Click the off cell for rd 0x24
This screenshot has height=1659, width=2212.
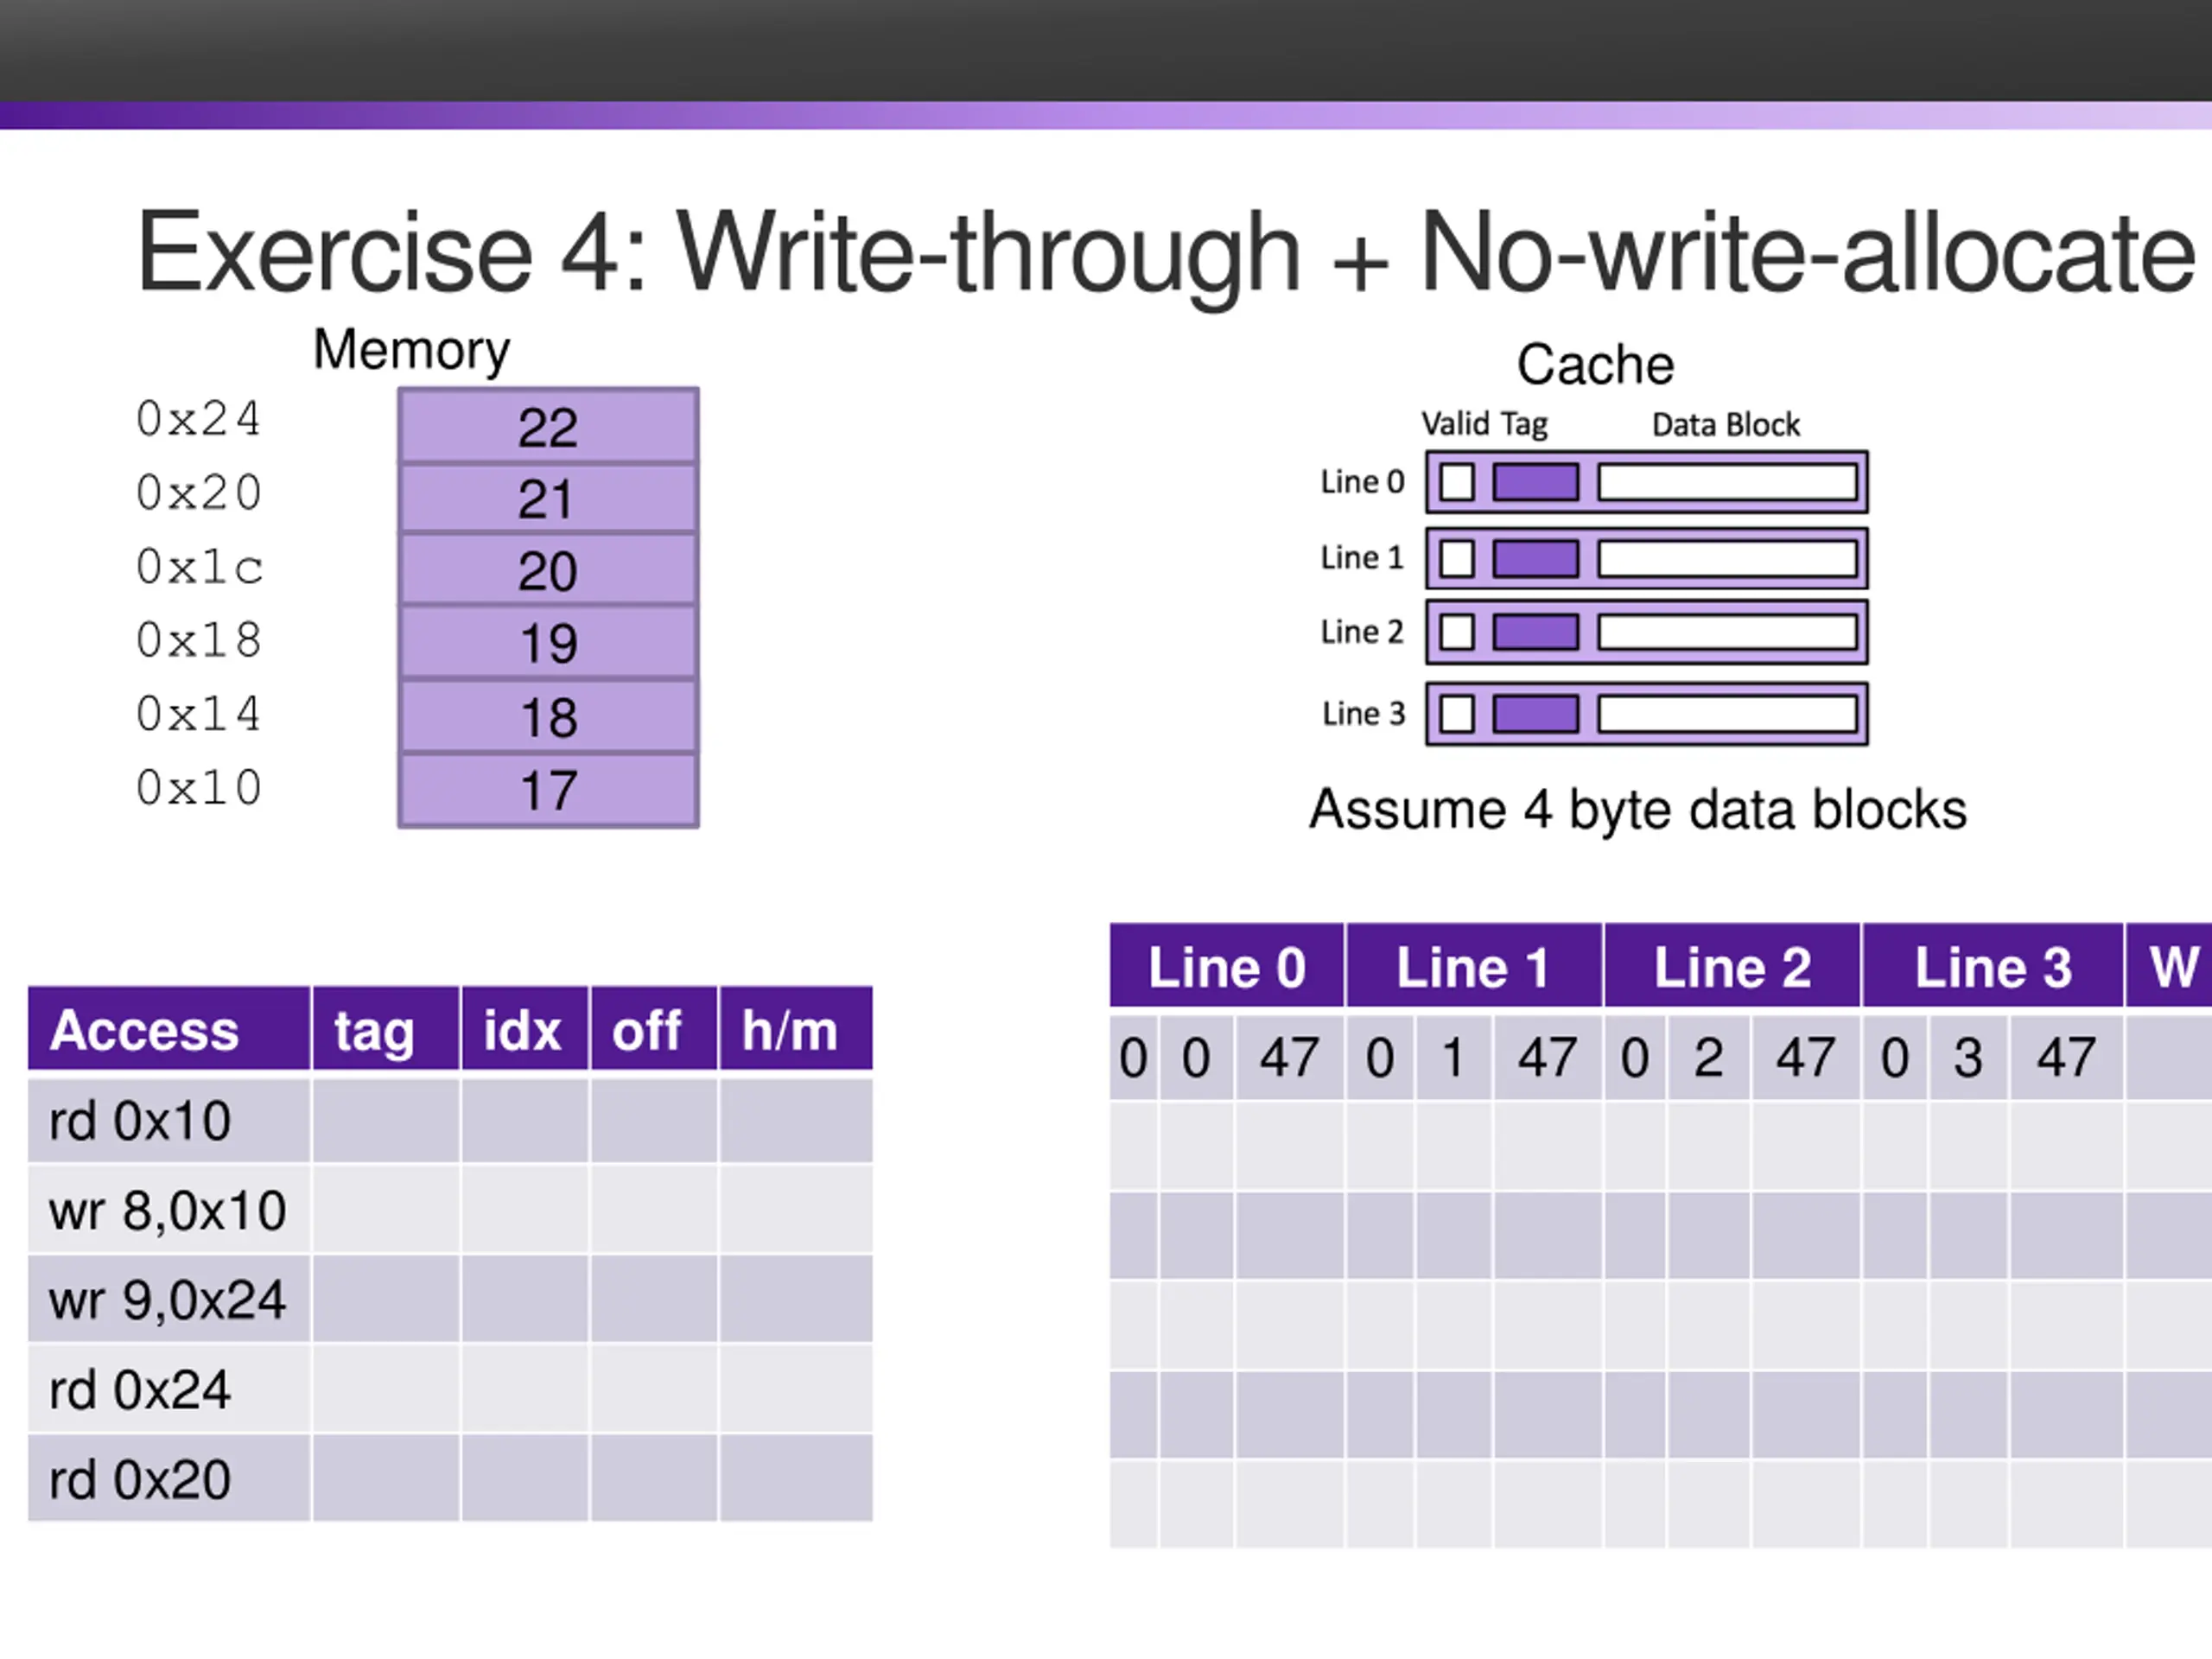[x=653, y=1388]
